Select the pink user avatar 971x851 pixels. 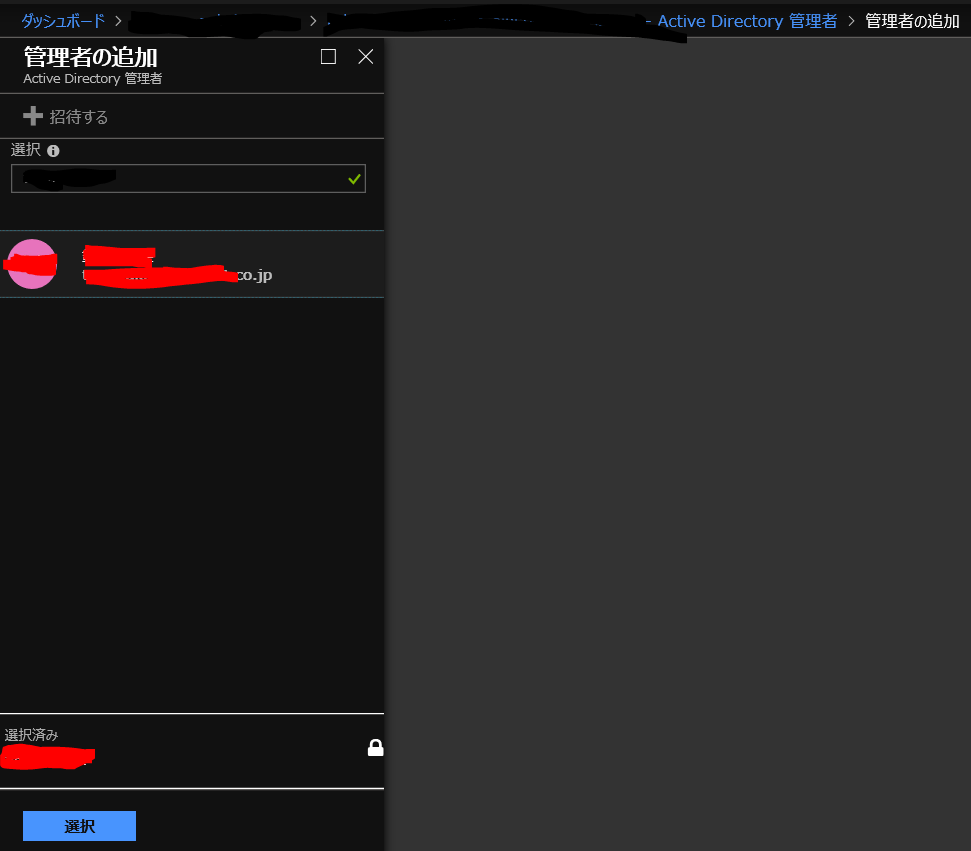click(32, 264)
